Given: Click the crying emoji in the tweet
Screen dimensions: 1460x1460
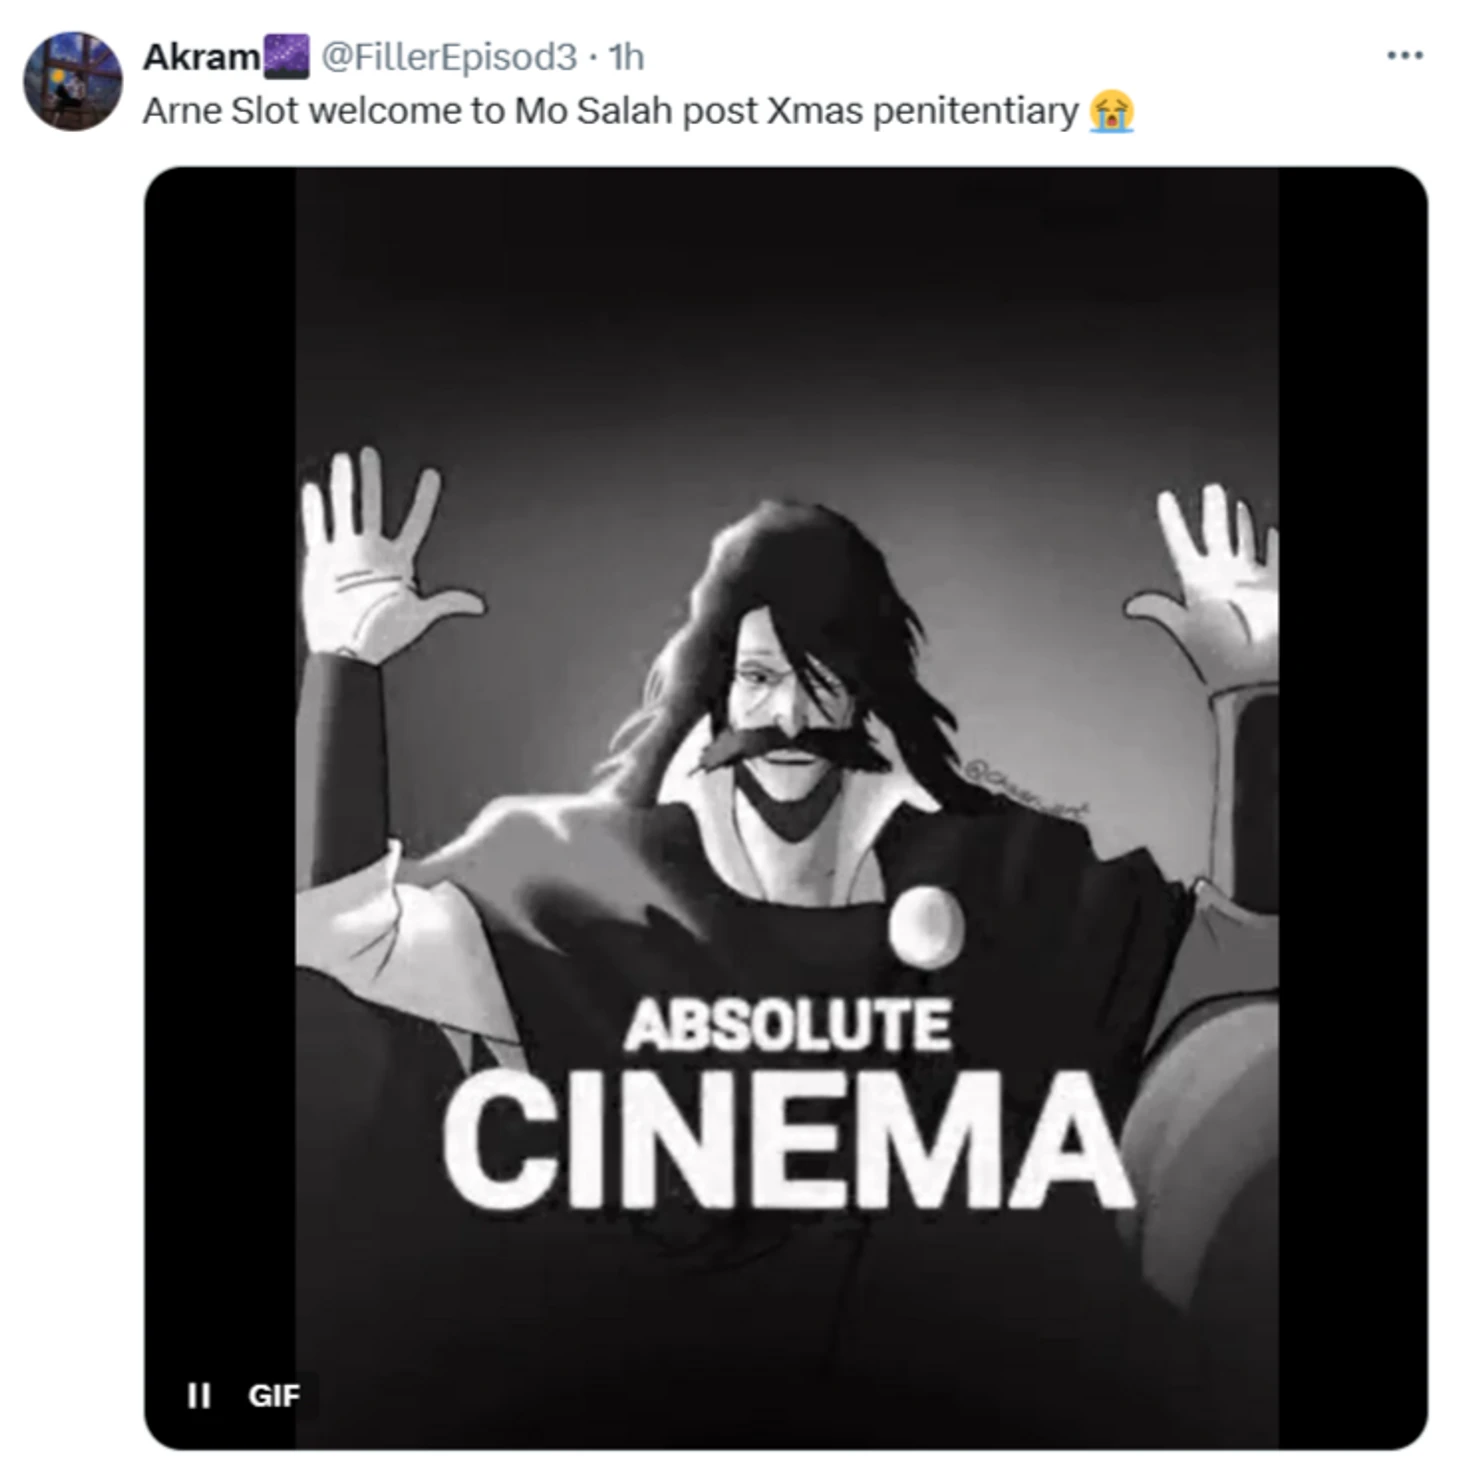Looking at the screenshot, I should [x=1111, y=110].
